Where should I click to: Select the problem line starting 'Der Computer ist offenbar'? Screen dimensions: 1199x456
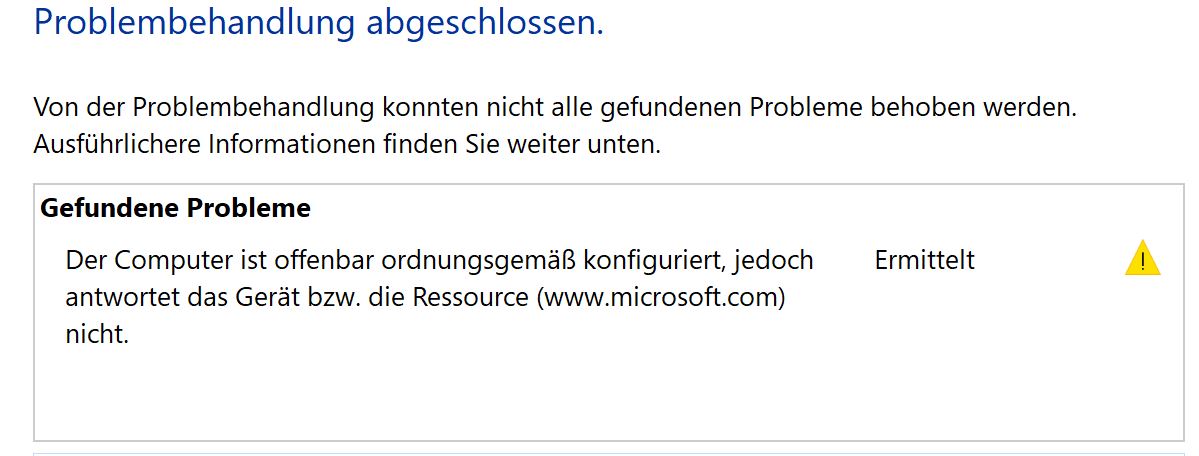click(x=440, y=297)
